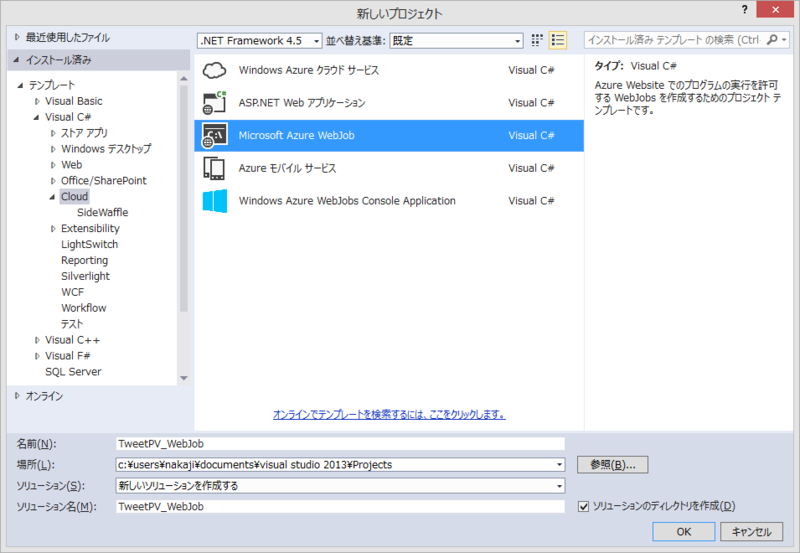Collapse the installed section

[x=16, y=60]
